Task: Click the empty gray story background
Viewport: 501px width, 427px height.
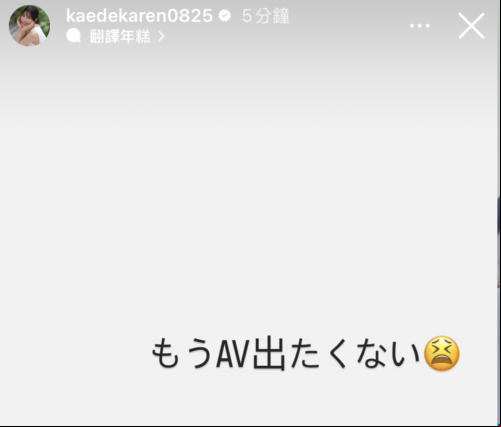Action: 248,200
